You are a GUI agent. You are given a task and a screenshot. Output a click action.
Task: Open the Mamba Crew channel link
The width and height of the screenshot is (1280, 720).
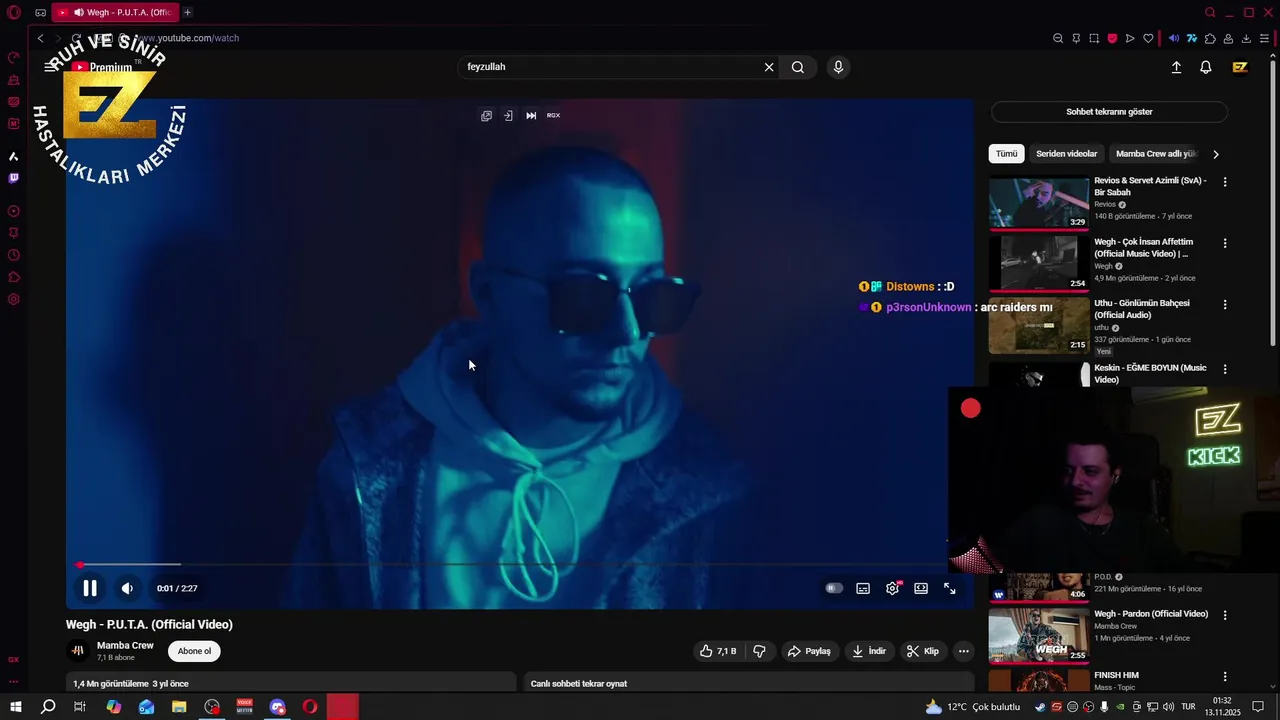point(125,645)
